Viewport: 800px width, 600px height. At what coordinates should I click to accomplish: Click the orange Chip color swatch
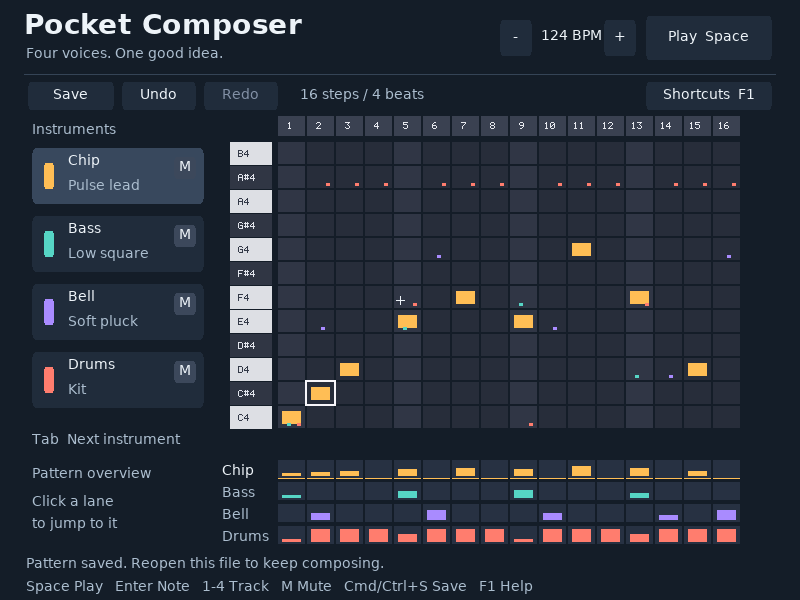coord(49,176)
